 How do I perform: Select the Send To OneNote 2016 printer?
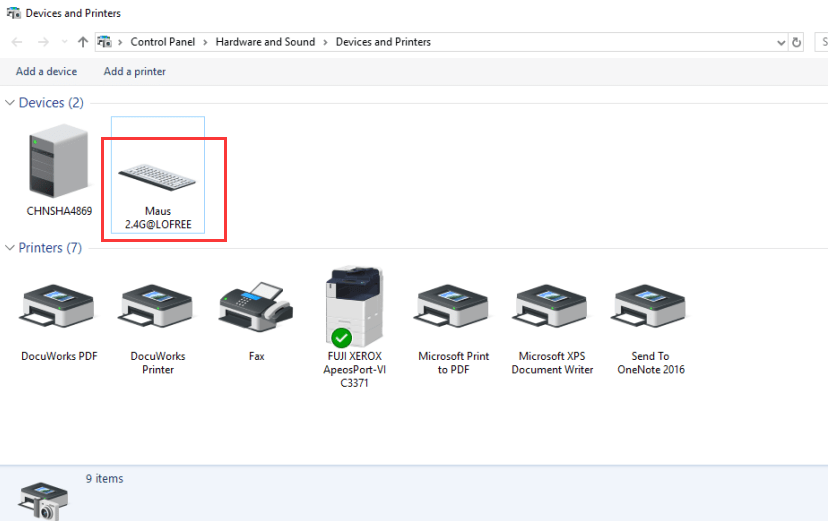click(x=649, y=305)
